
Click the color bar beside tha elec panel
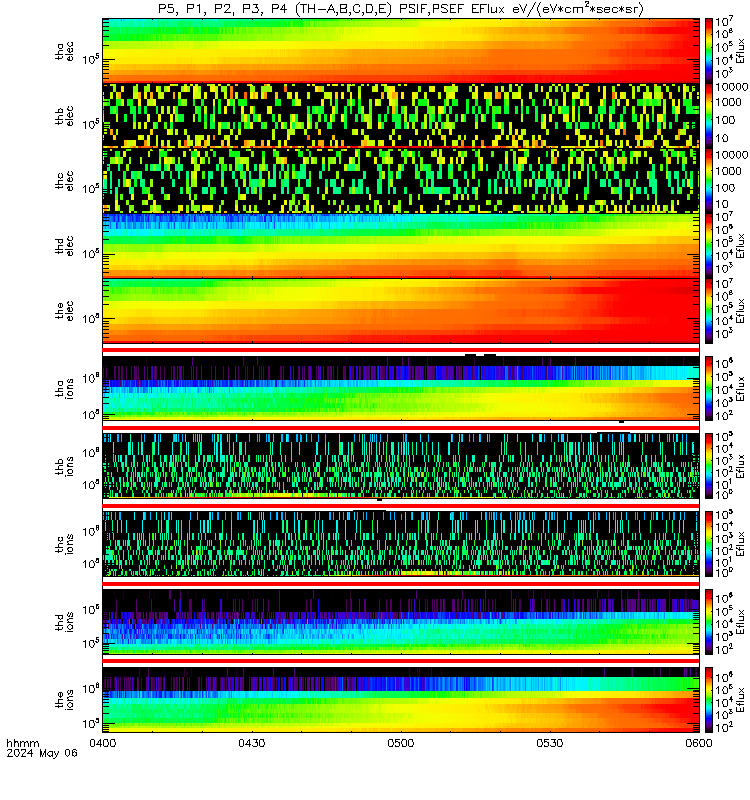point(709,51)
